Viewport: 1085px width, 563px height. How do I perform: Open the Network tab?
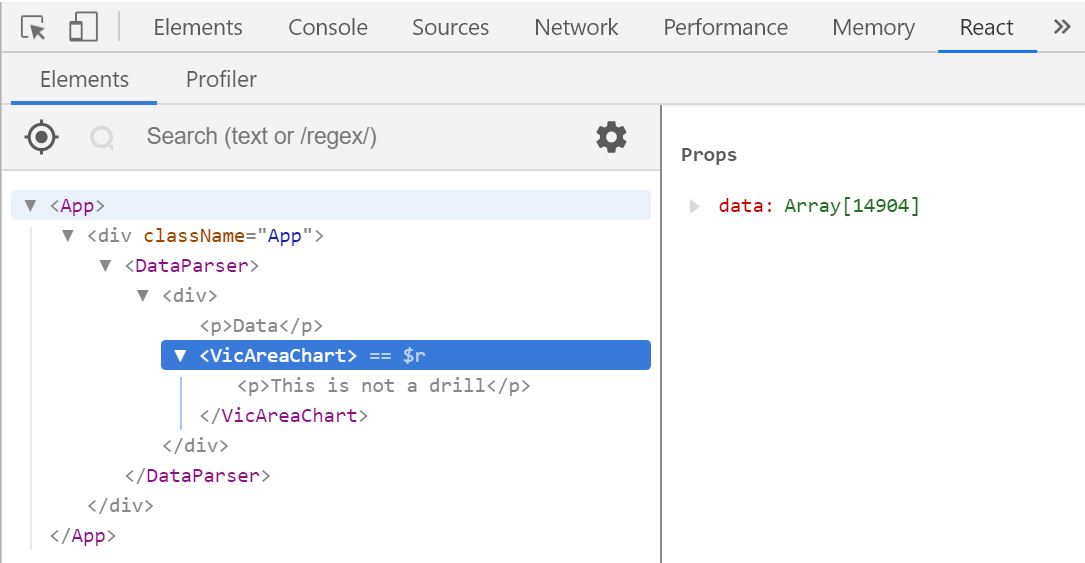(576, 27)
